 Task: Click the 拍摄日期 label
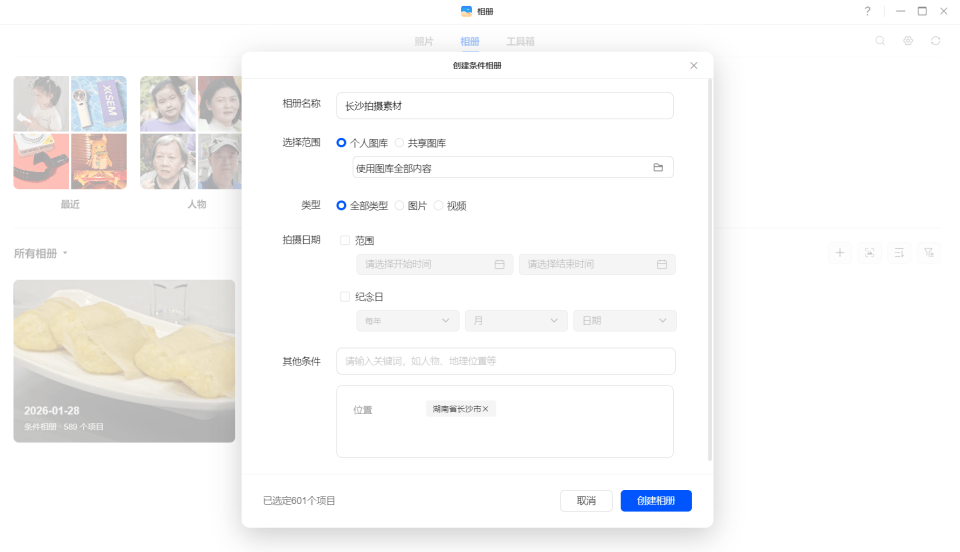tap(301, 240)
